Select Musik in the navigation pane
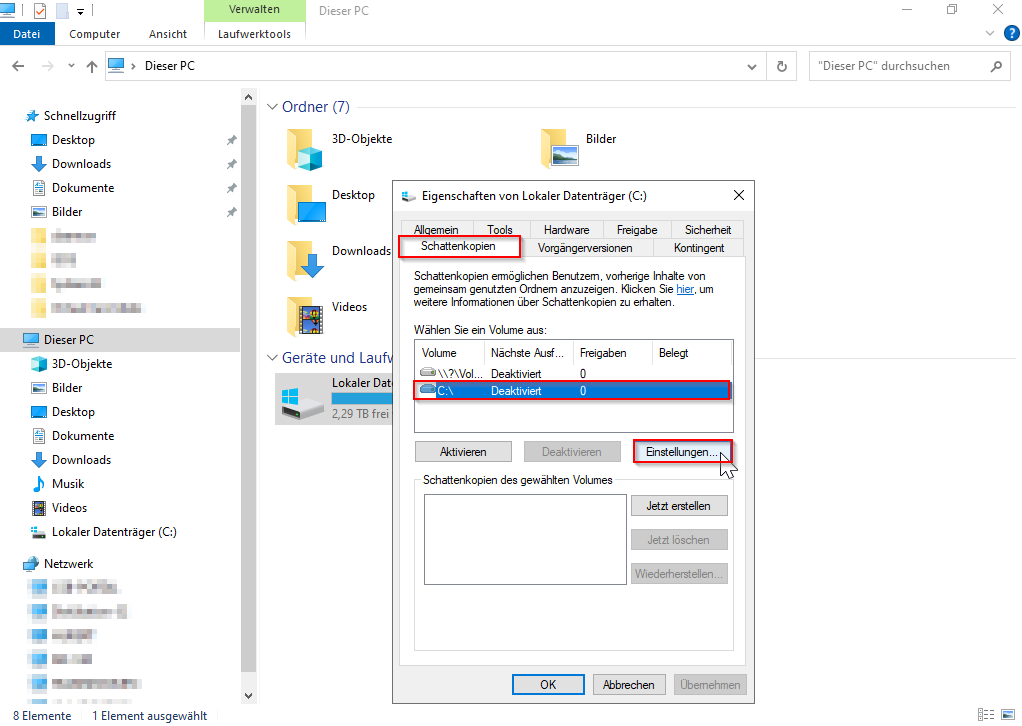Image resolution: width=1022 pixels, height=726 pixels. pyautogui.click(x=68, y=484)
